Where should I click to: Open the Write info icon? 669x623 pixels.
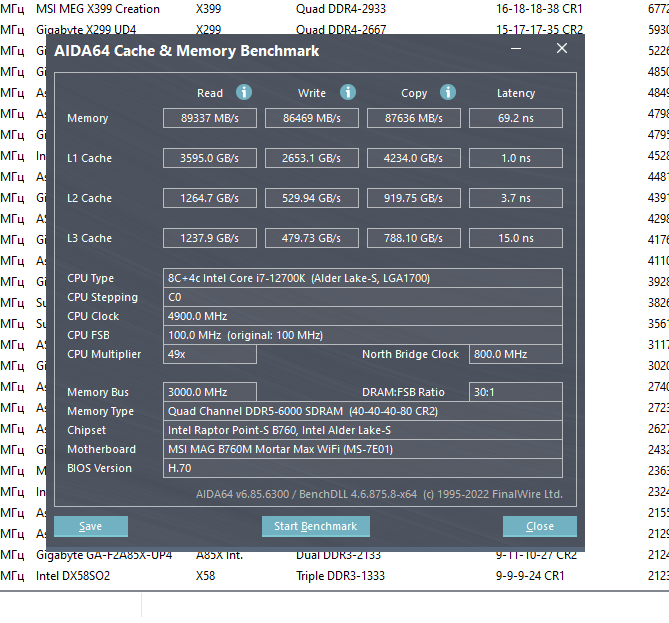348,92
